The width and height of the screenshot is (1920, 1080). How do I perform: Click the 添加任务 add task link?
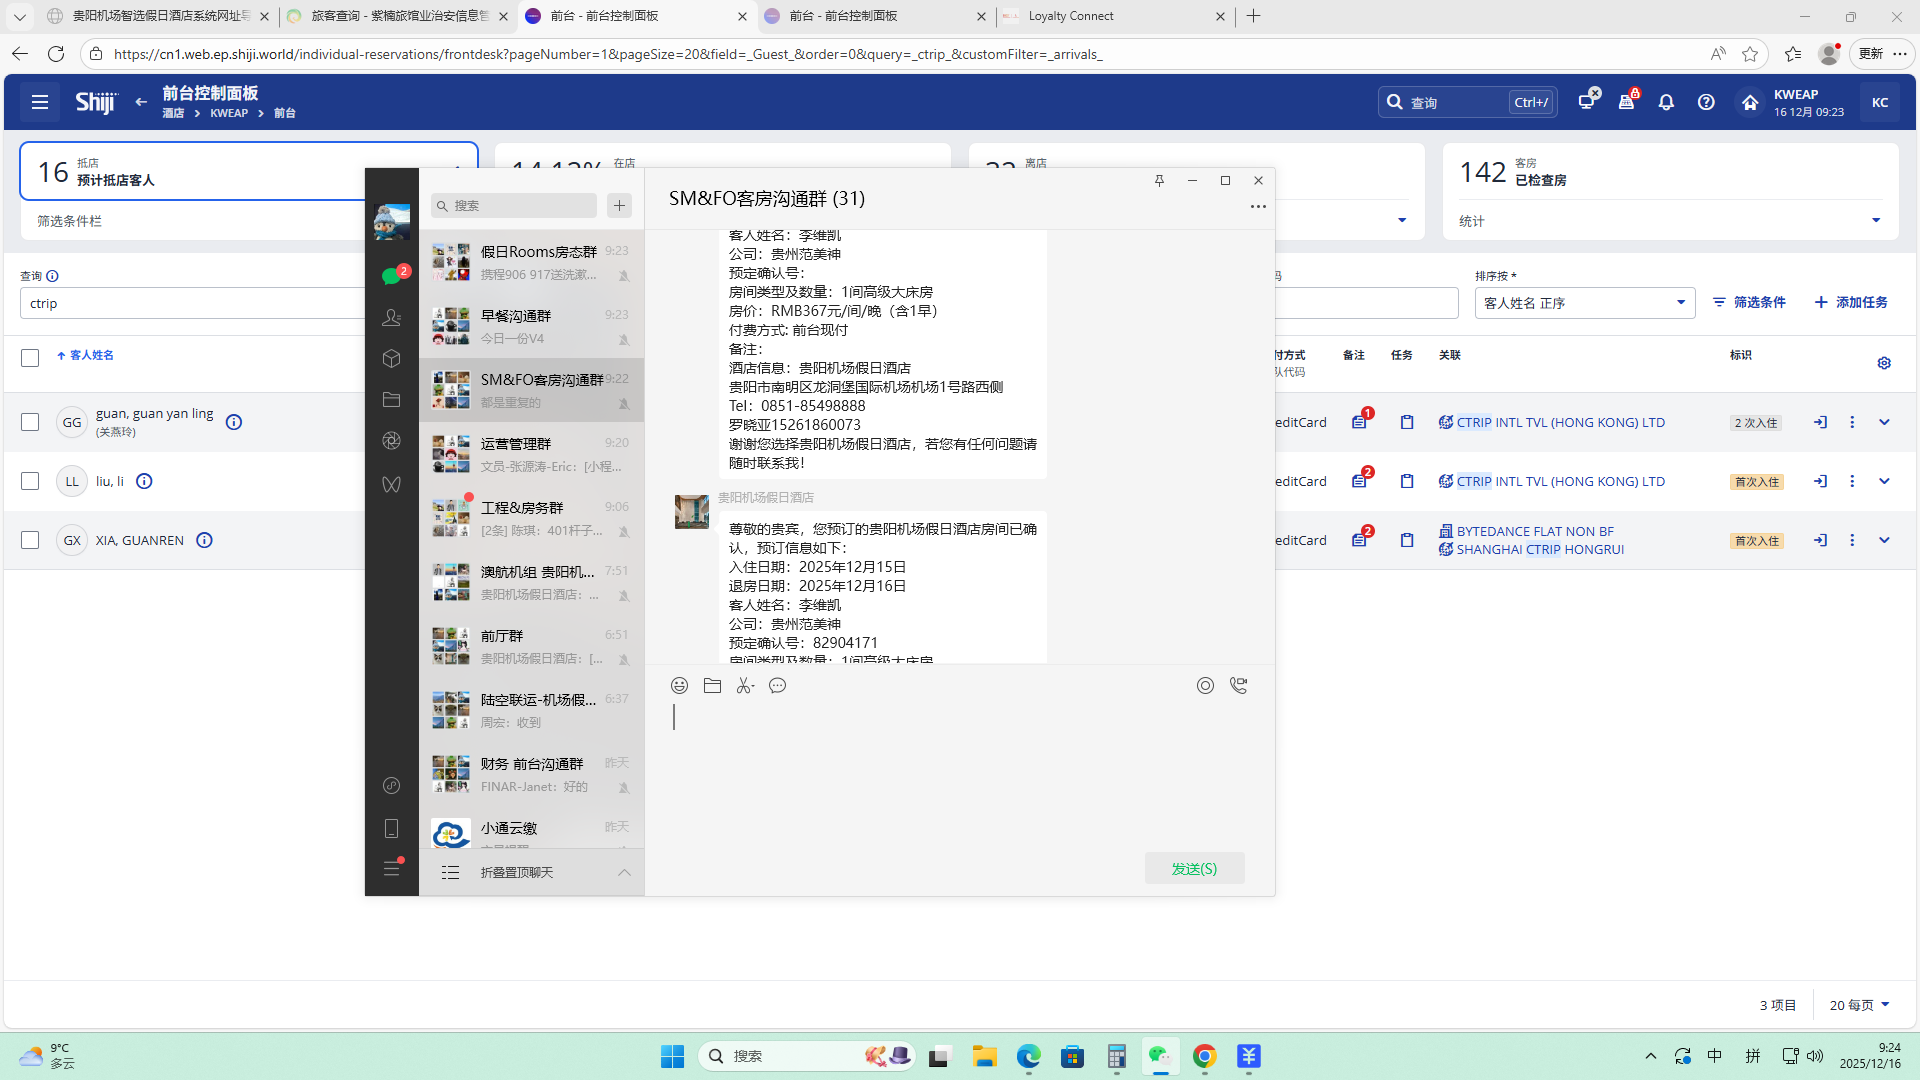pos(1851,302)
